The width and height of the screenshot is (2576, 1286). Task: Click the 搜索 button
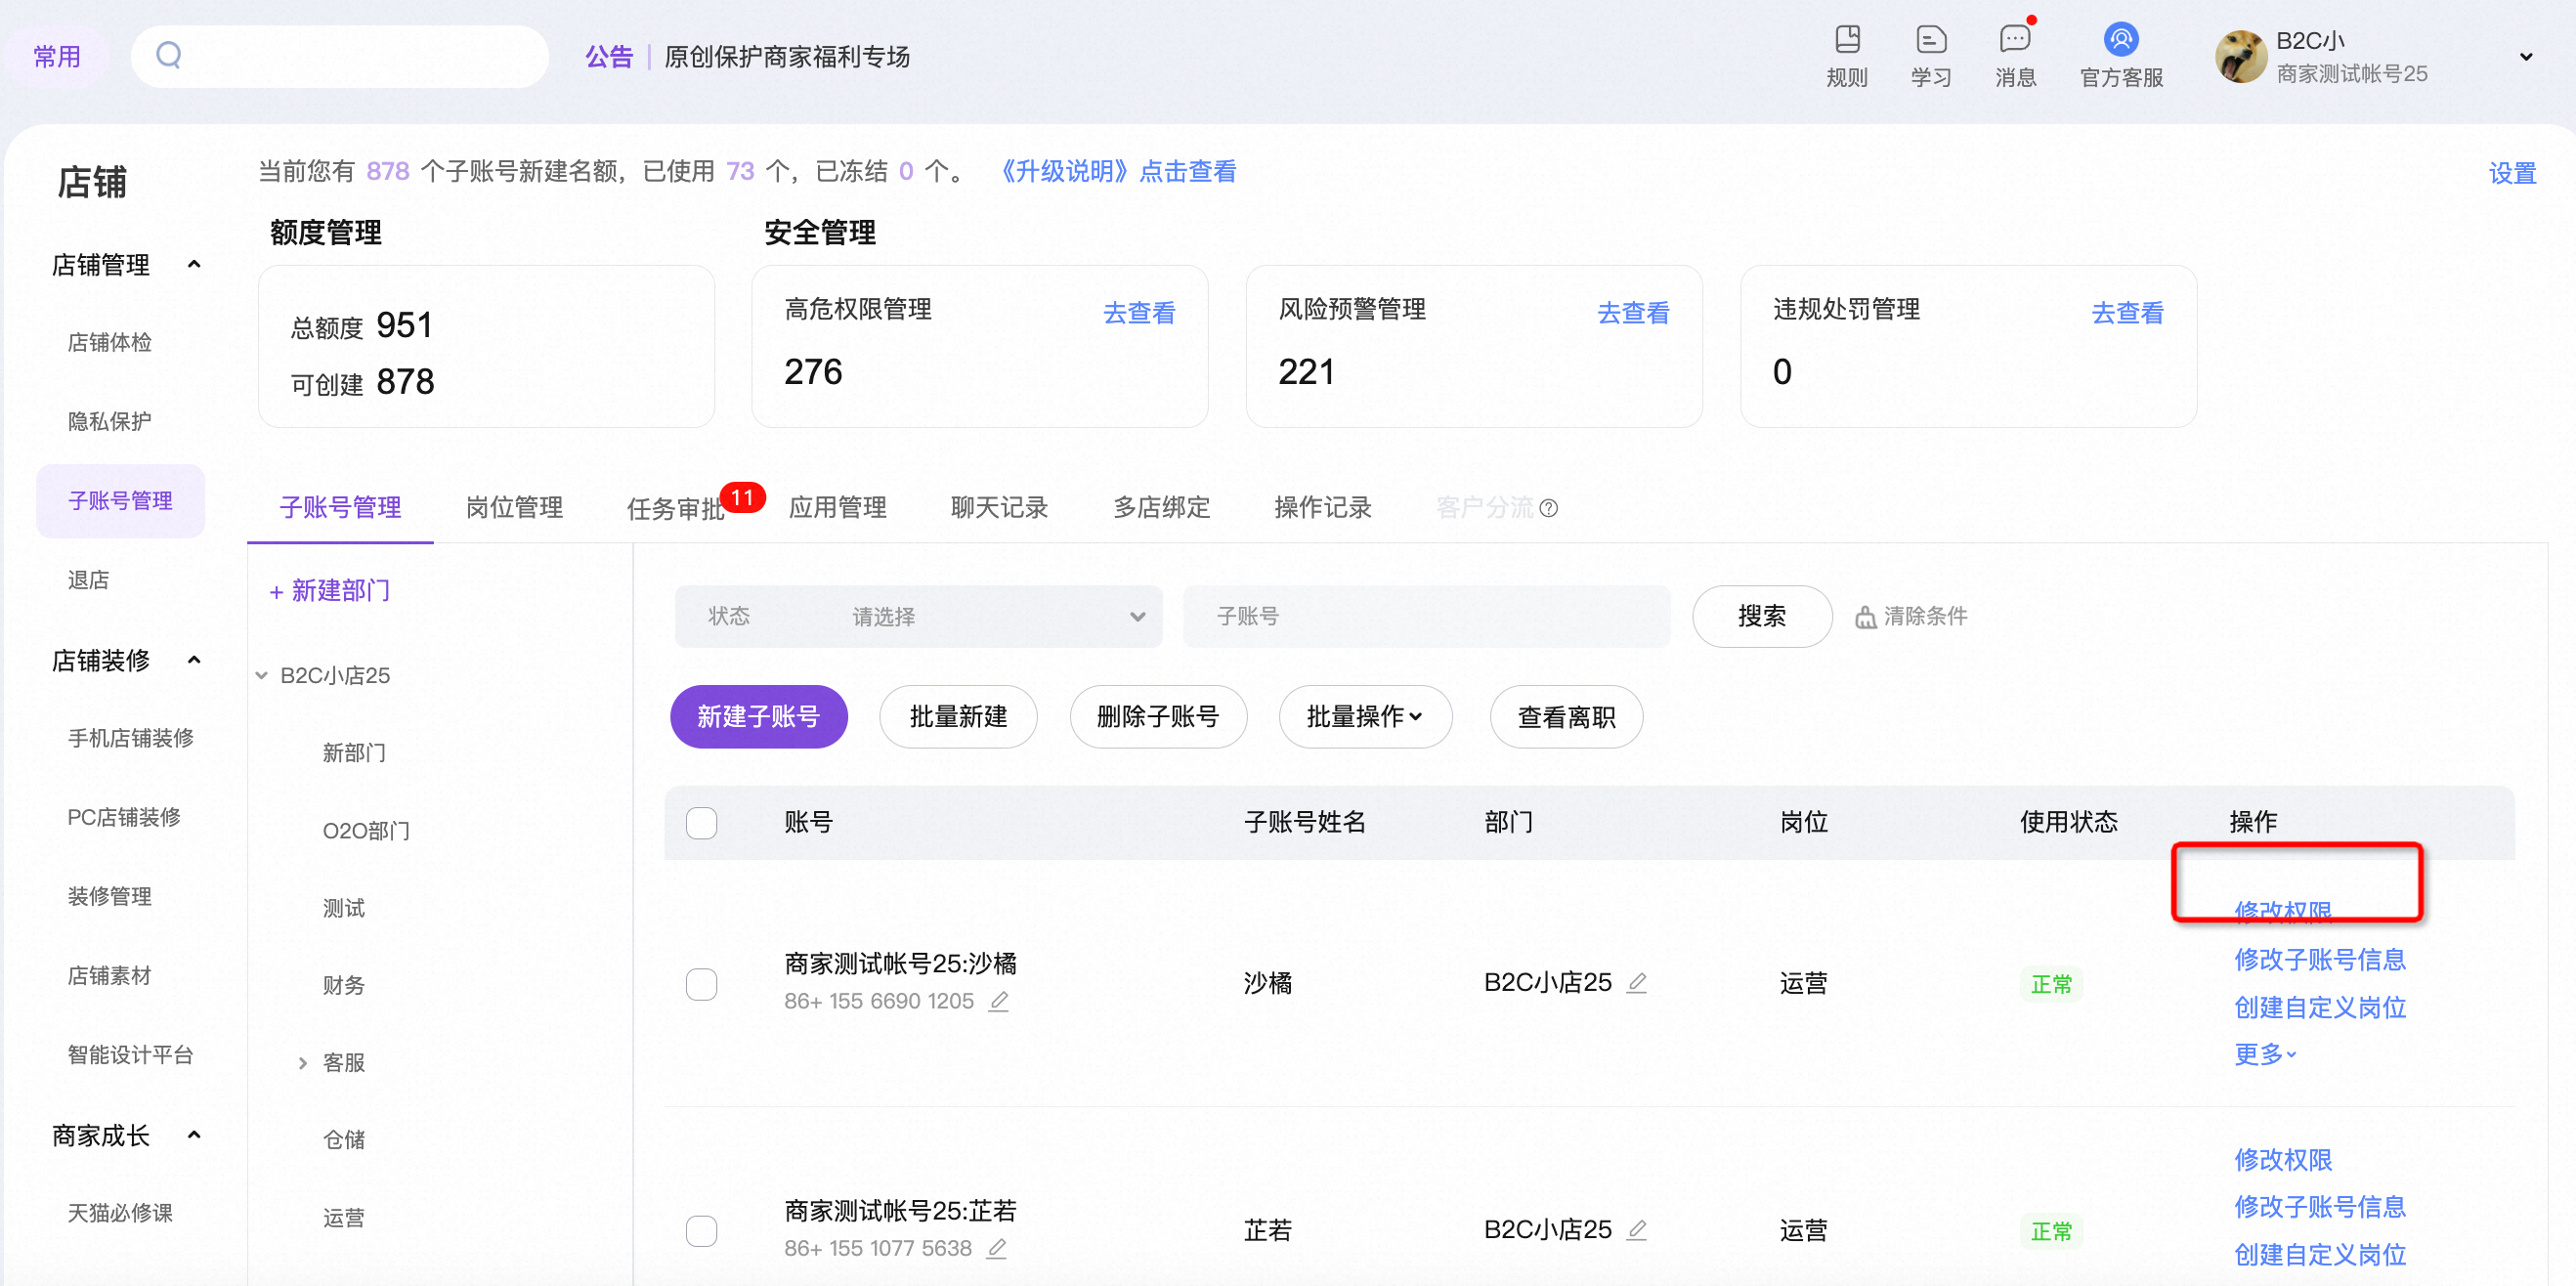[1761, 616]
